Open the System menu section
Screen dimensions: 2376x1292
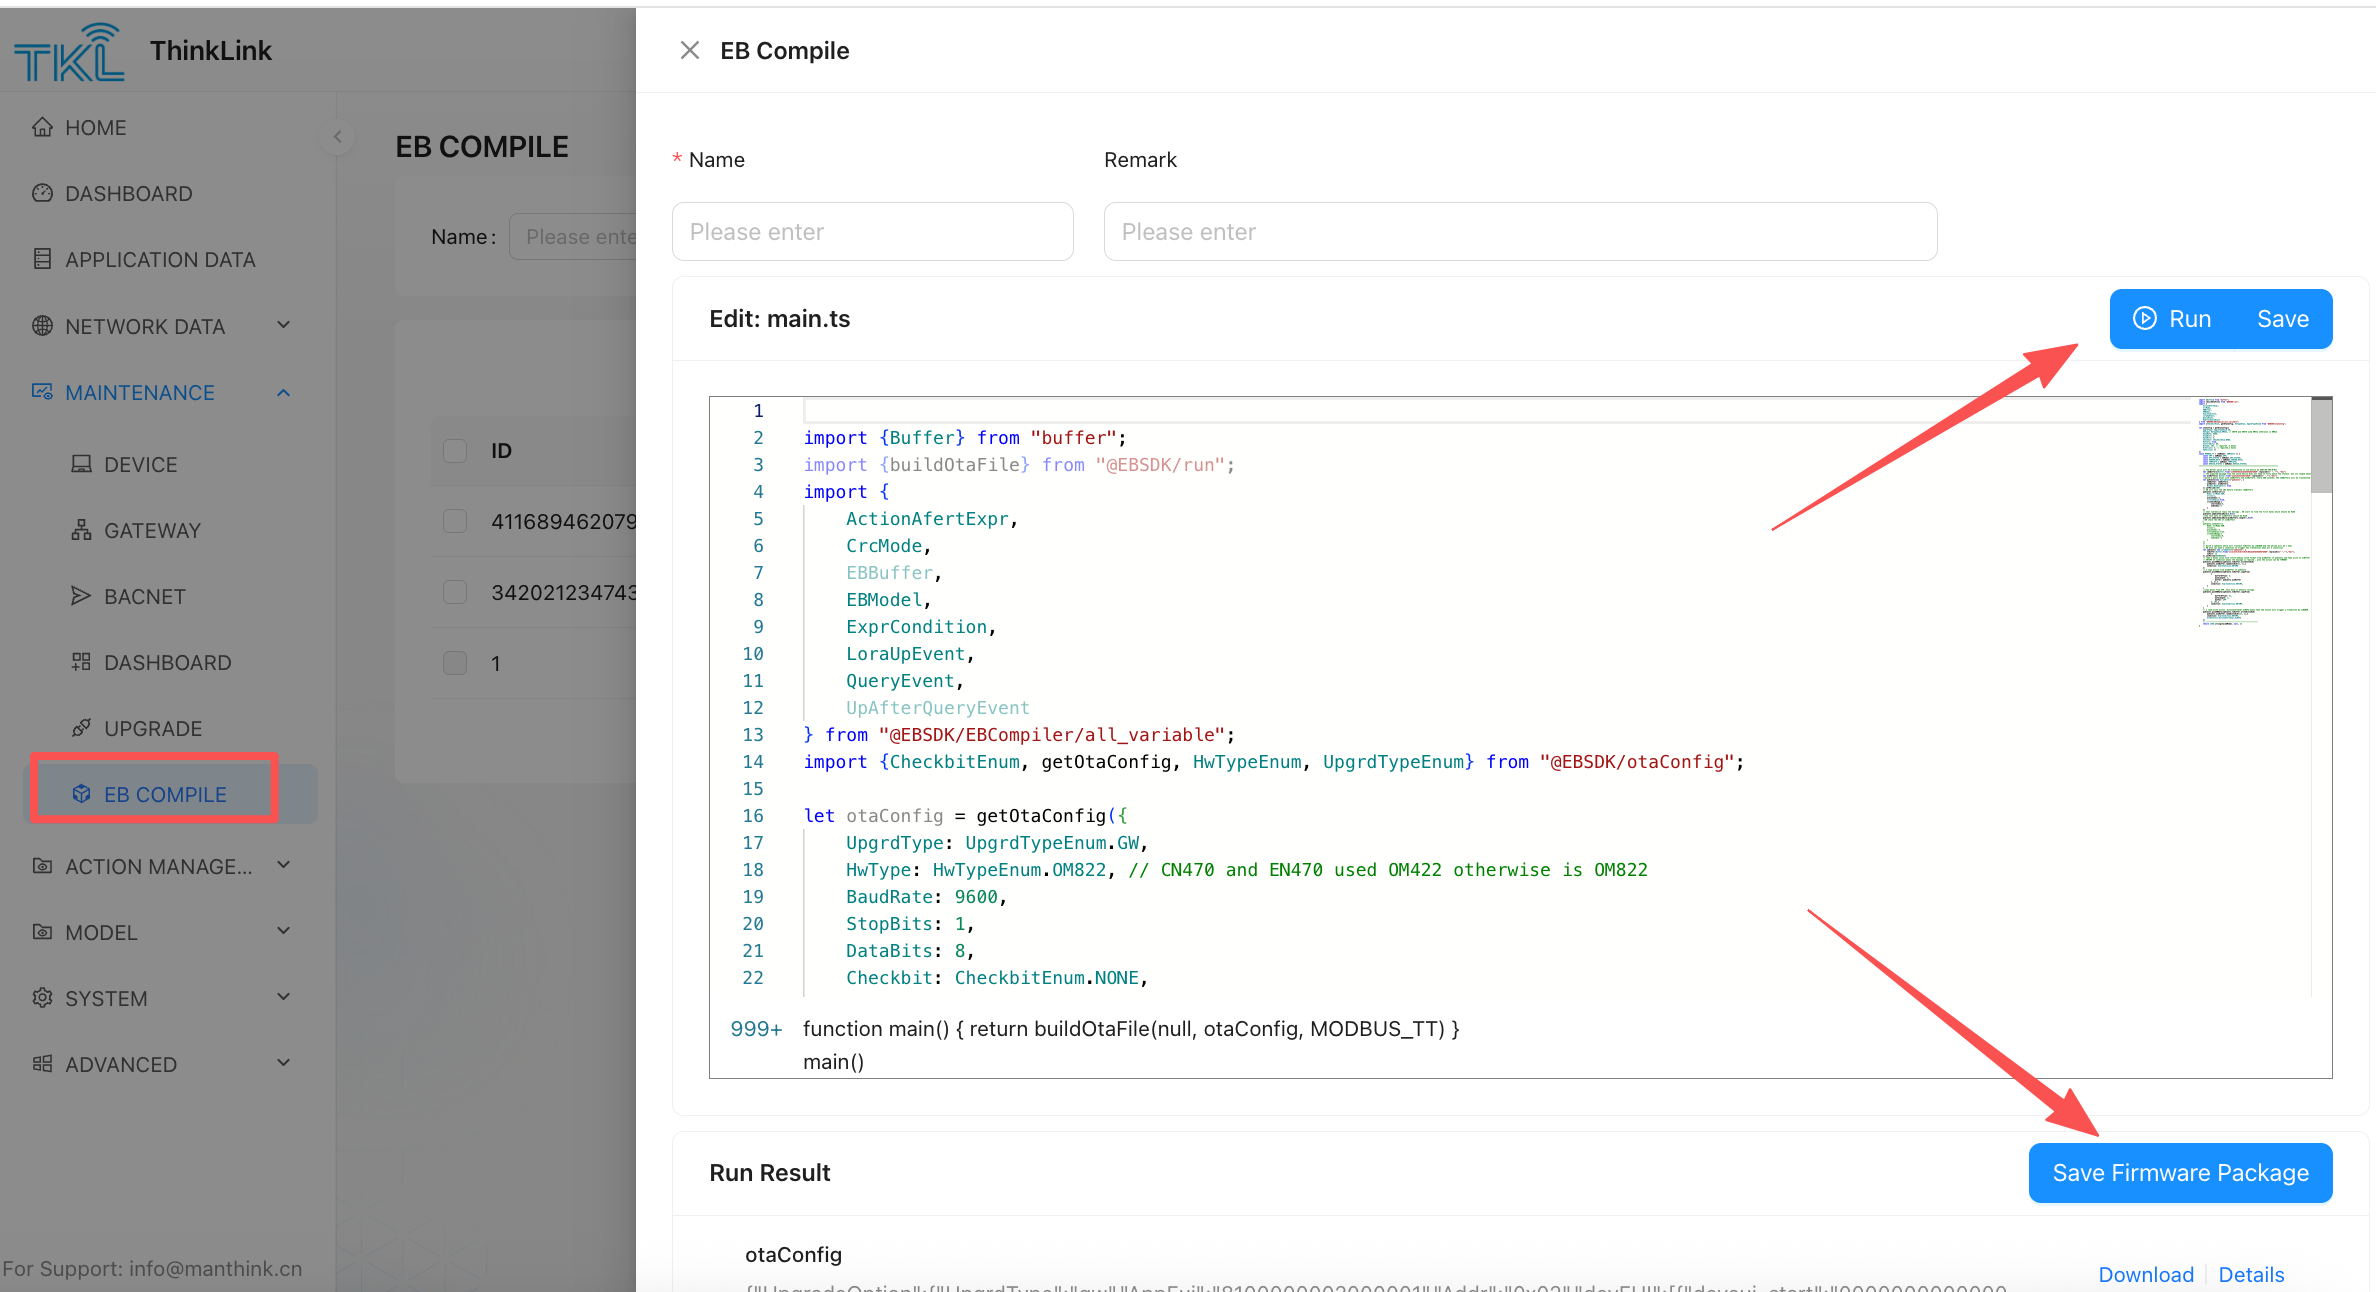(106, 998)
